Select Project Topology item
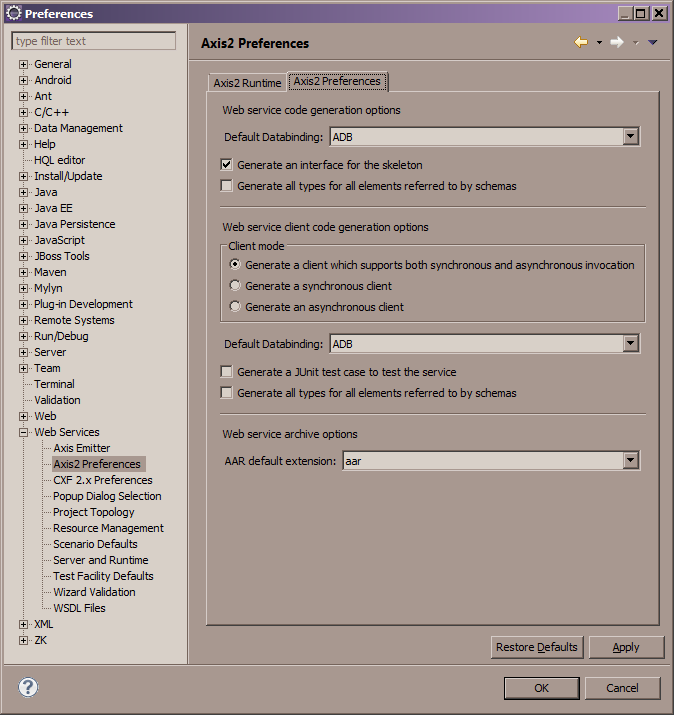Viewport: 674px width, 715px height. [93, 512]
